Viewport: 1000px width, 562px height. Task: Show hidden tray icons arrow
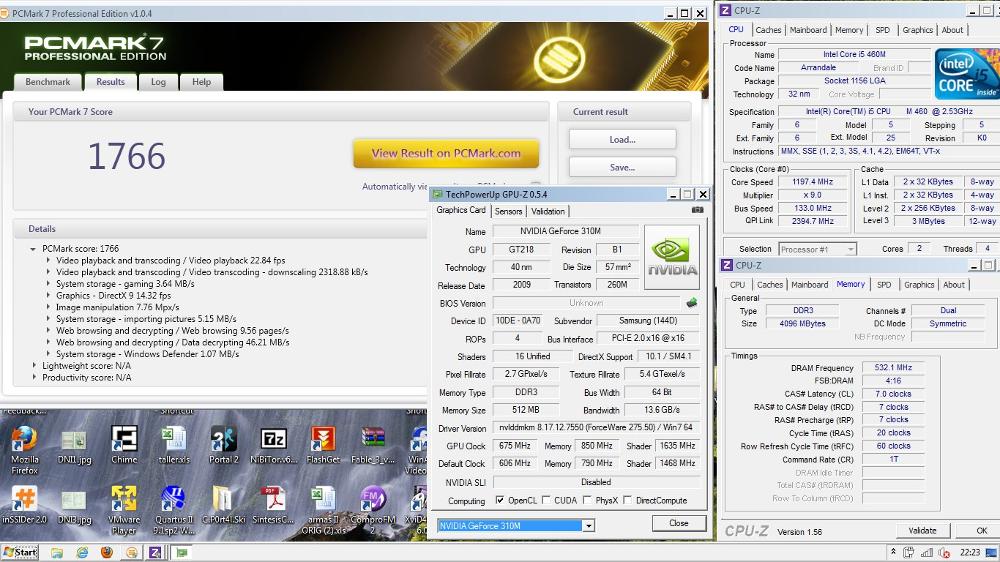[x=893, y=552]
